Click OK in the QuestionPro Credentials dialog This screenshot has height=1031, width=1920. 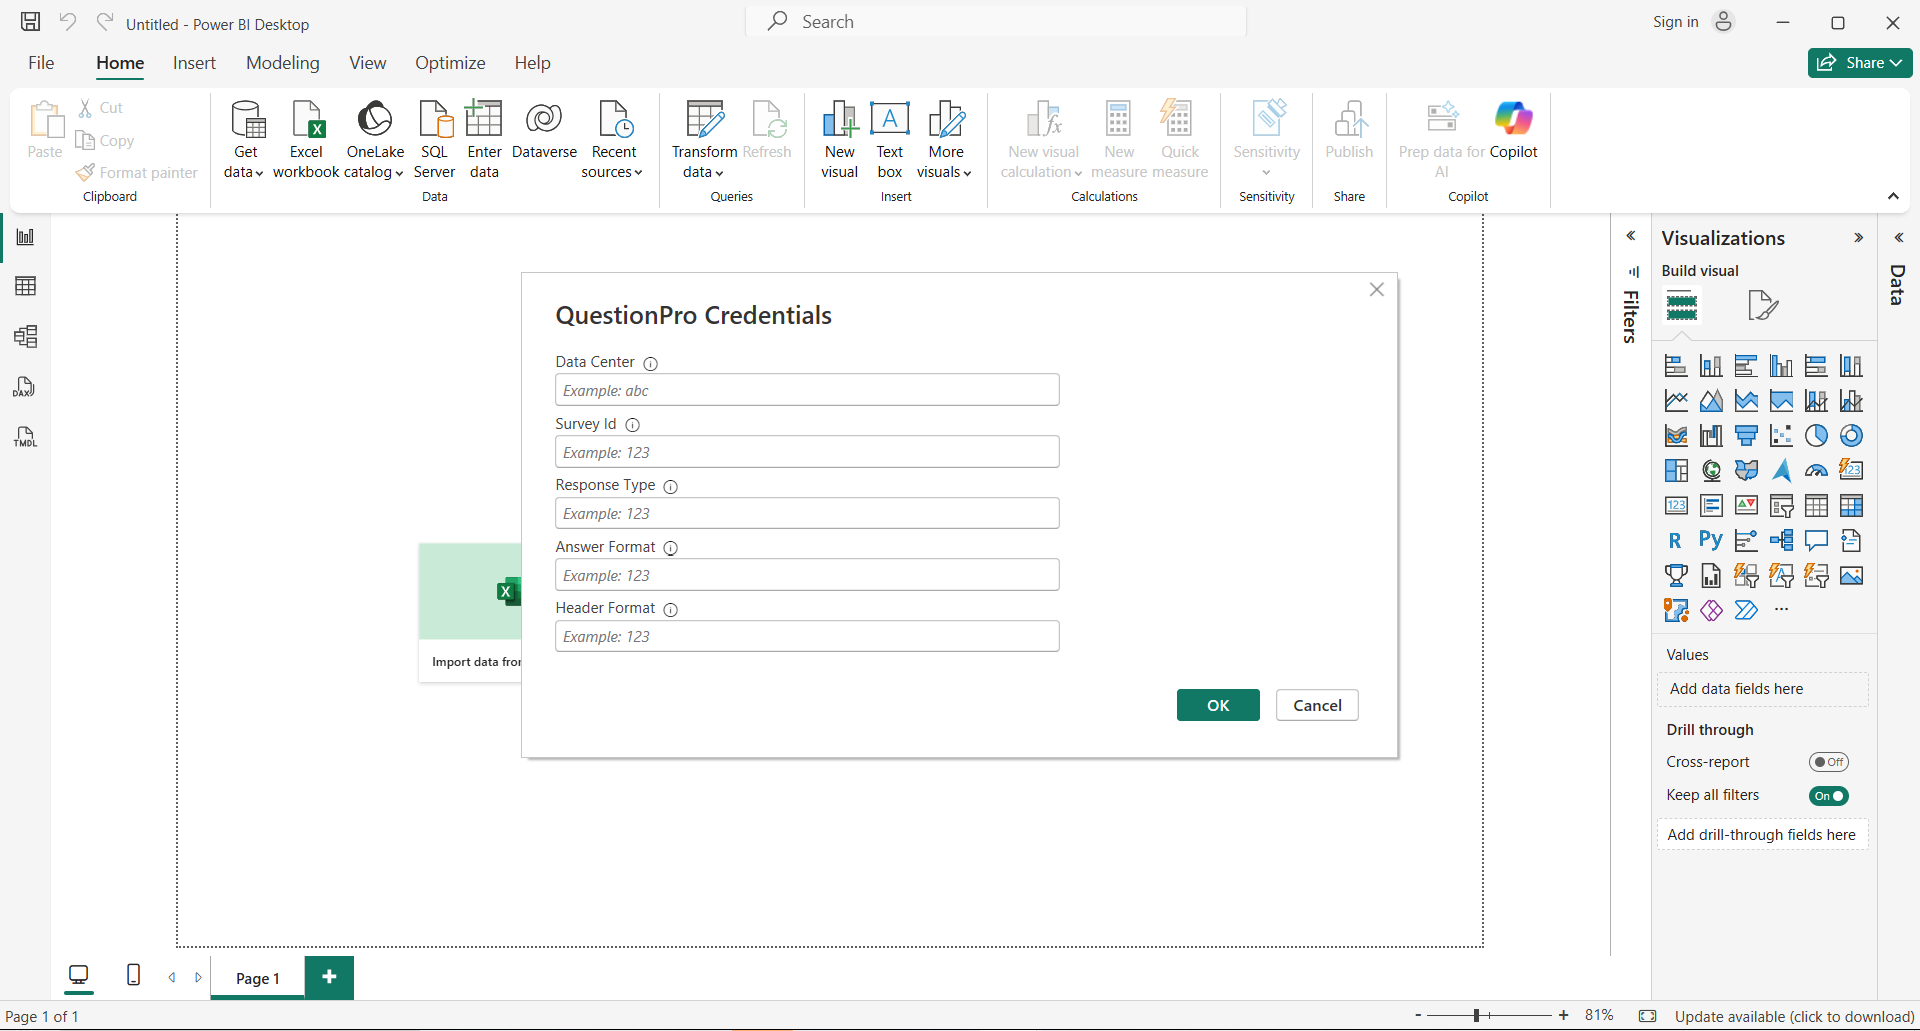click(x=1217, y=705)
